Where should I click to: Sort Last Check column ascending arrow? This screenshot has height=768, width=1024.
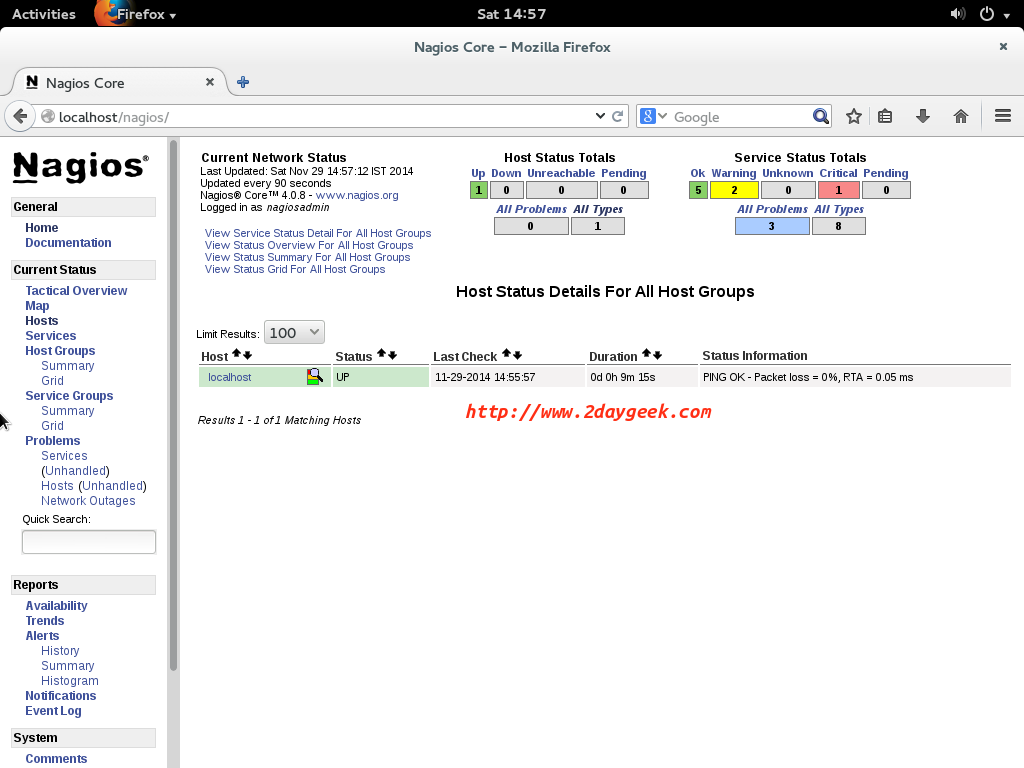[x=506, y=354]
